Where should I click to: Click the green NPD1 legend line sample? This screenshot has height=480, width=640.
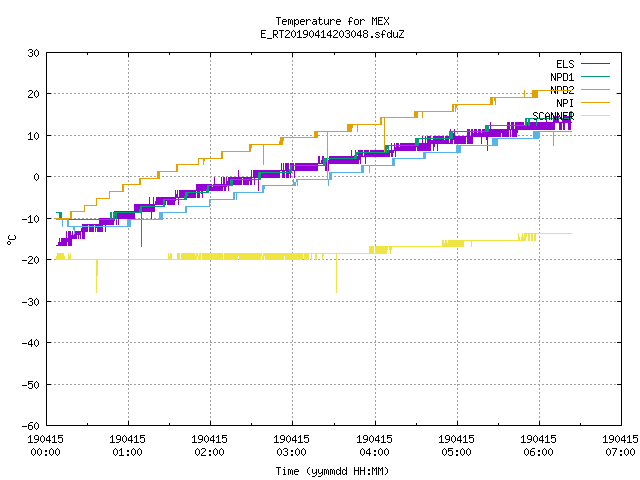tap(595, 76)
